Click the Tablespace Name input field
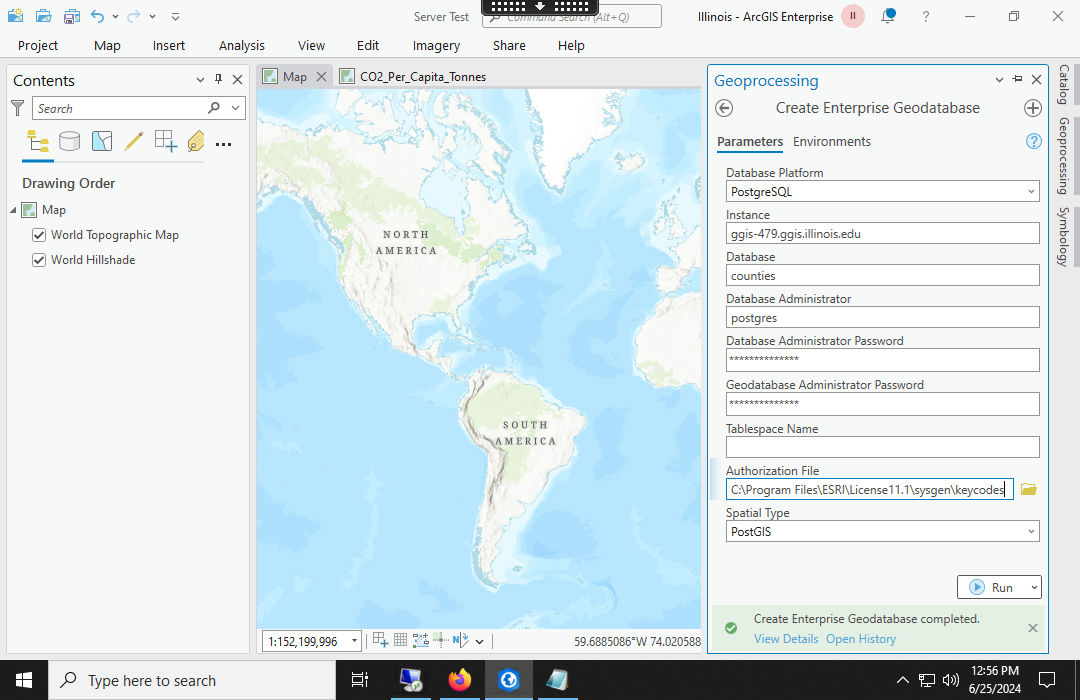This screenshot has width=1080, height=700. point(882,447)
